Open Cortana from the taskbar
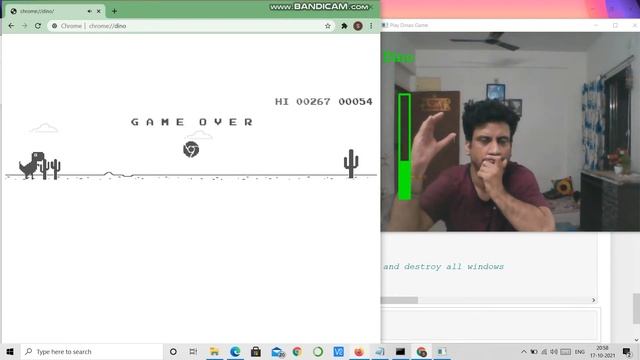The height and width of the screenshot is (360, 640). click(x=173, y=351)
